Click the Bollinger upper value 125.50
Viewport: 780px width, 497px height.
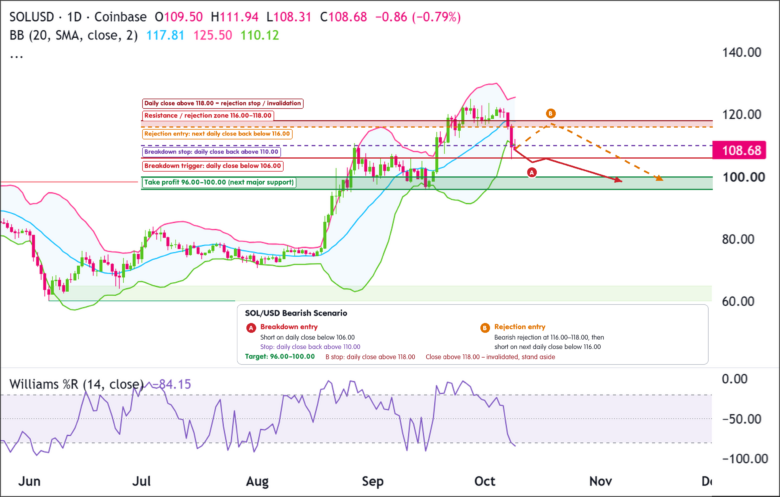212,35
